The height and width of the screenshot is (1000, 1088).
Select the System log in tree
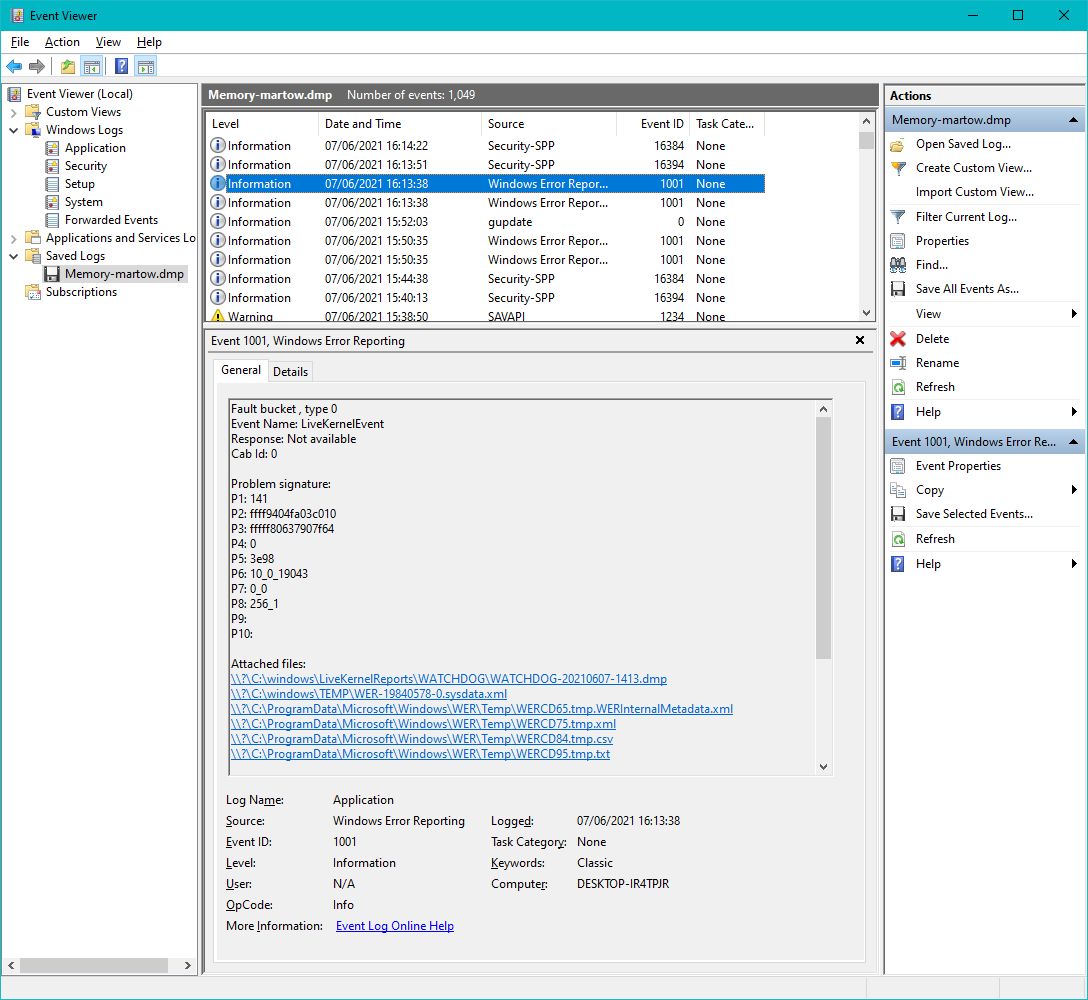tap(83, 202)
